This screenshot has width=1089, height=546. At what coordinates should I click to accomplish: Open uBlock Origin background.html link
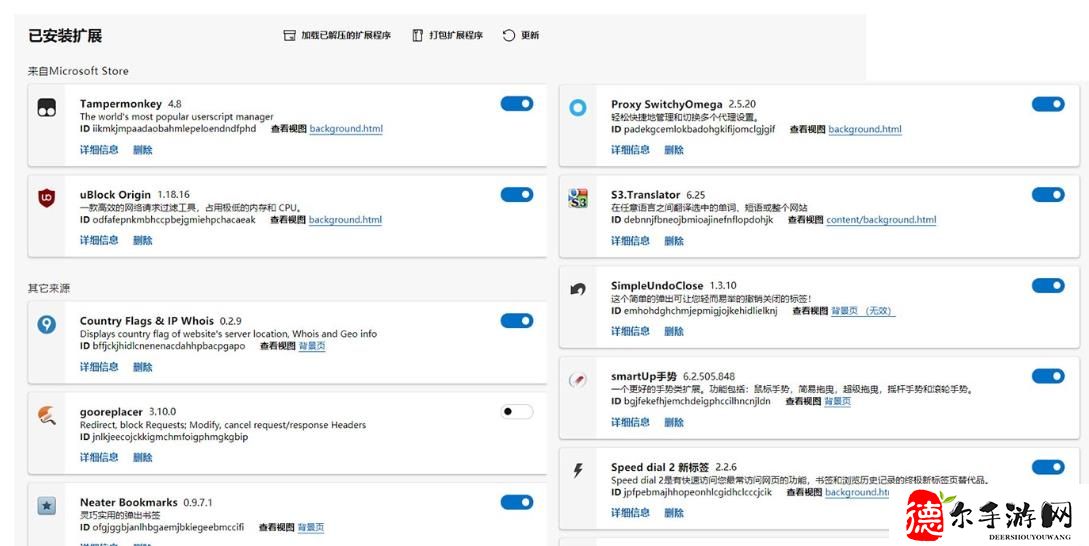(346, 220)
